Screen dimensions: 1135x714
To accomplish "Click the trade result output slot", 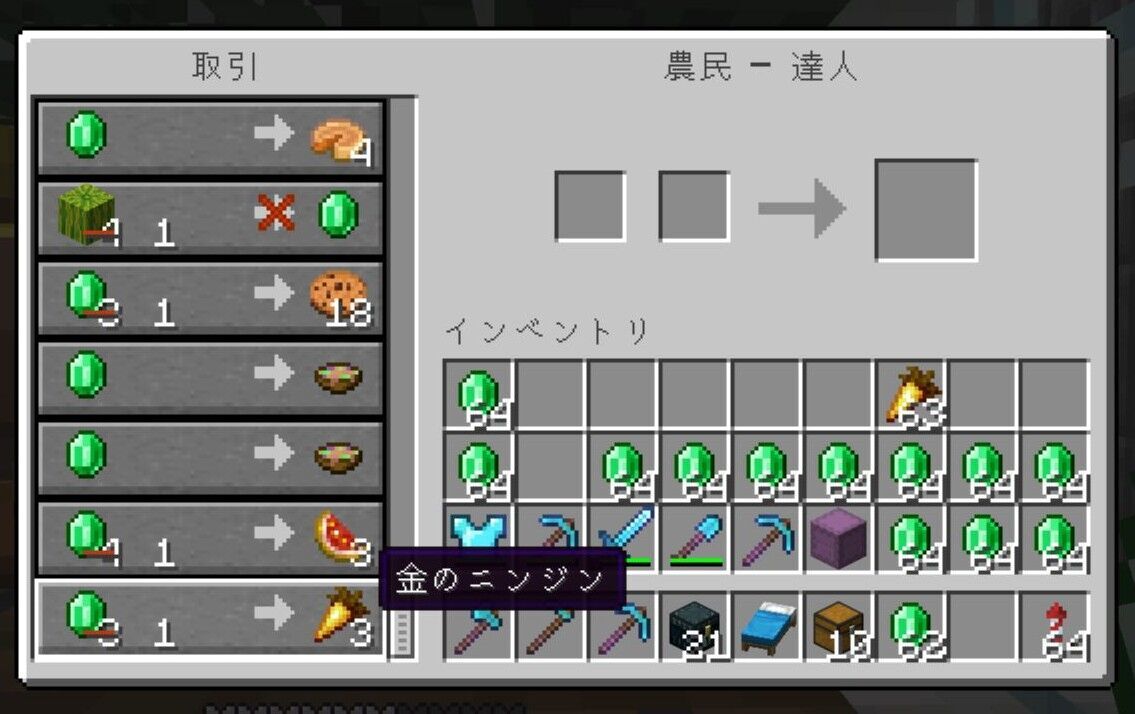I will pos(927,210).
